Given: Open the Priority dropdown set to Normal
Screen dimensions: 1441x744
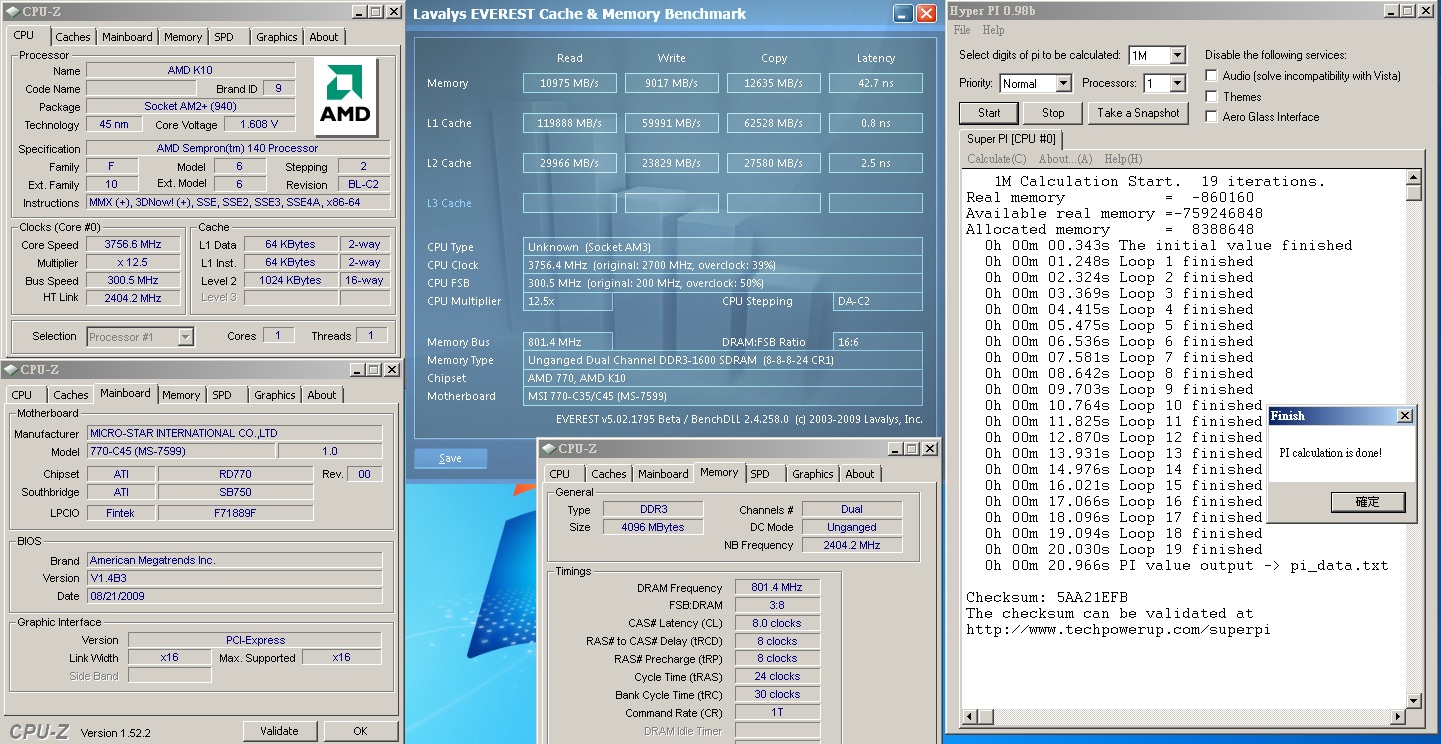Looking at the screenshot, I should pos(1063,84).
